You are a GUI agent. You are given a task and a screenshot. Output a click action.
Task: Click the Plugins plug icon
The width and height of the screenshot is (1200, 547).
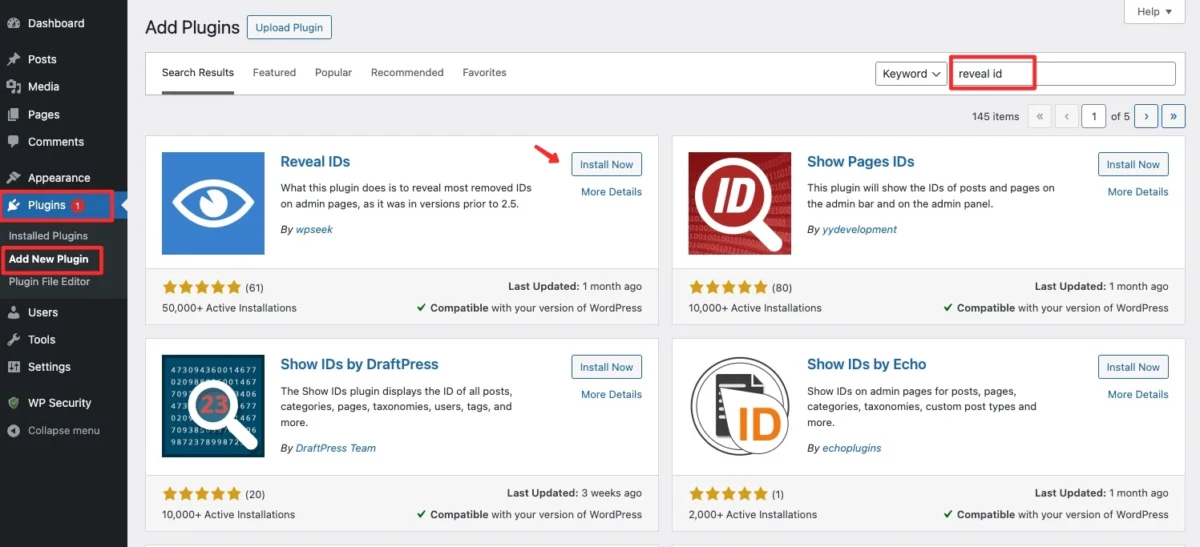13,205
